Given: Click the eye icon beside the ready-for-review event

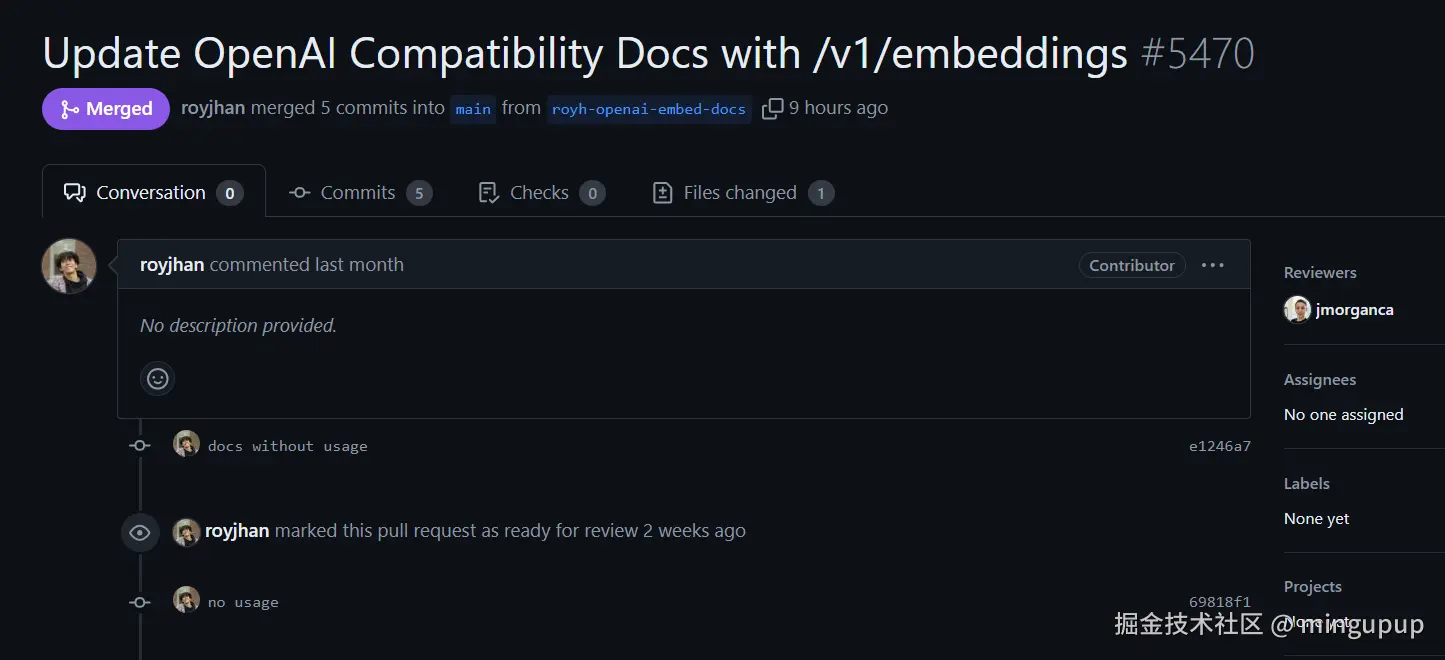Looking at the screenshot, I should 139,532.
